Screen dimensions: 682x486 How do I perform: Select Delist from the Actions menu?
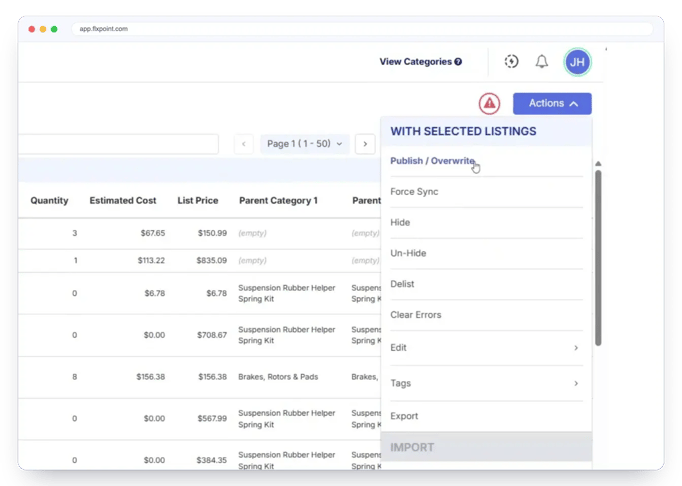402,284
